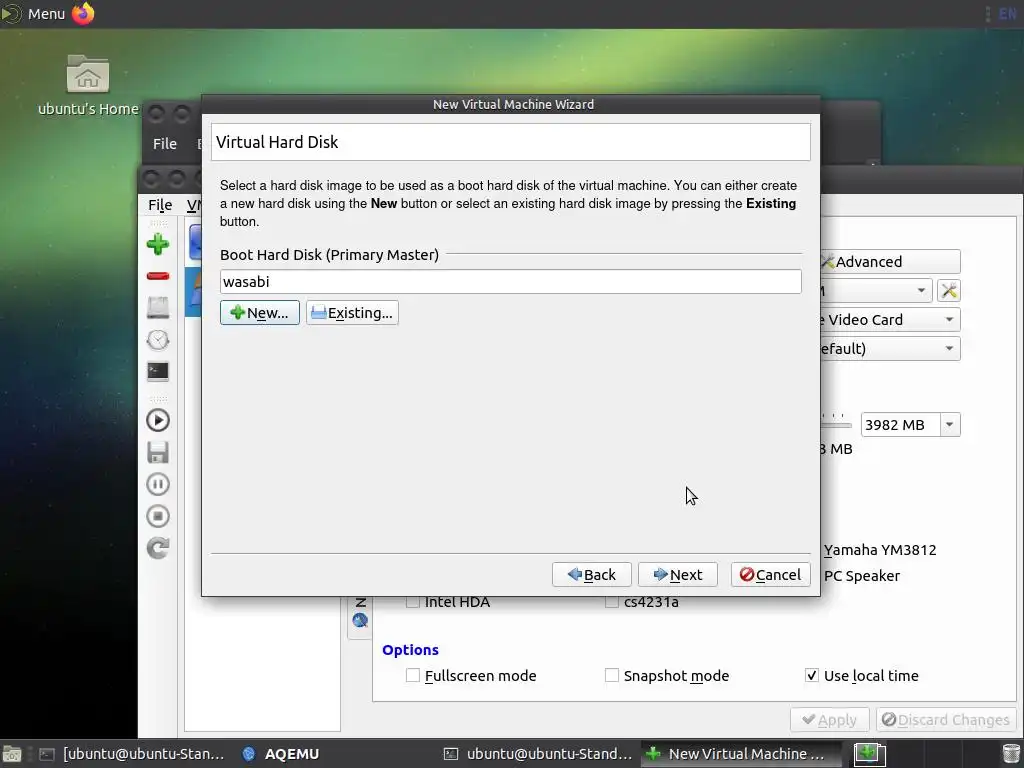Screen dimensions: 1024x768
Task: Toggle the Snapshot mode checkbox
Action: 612,675
